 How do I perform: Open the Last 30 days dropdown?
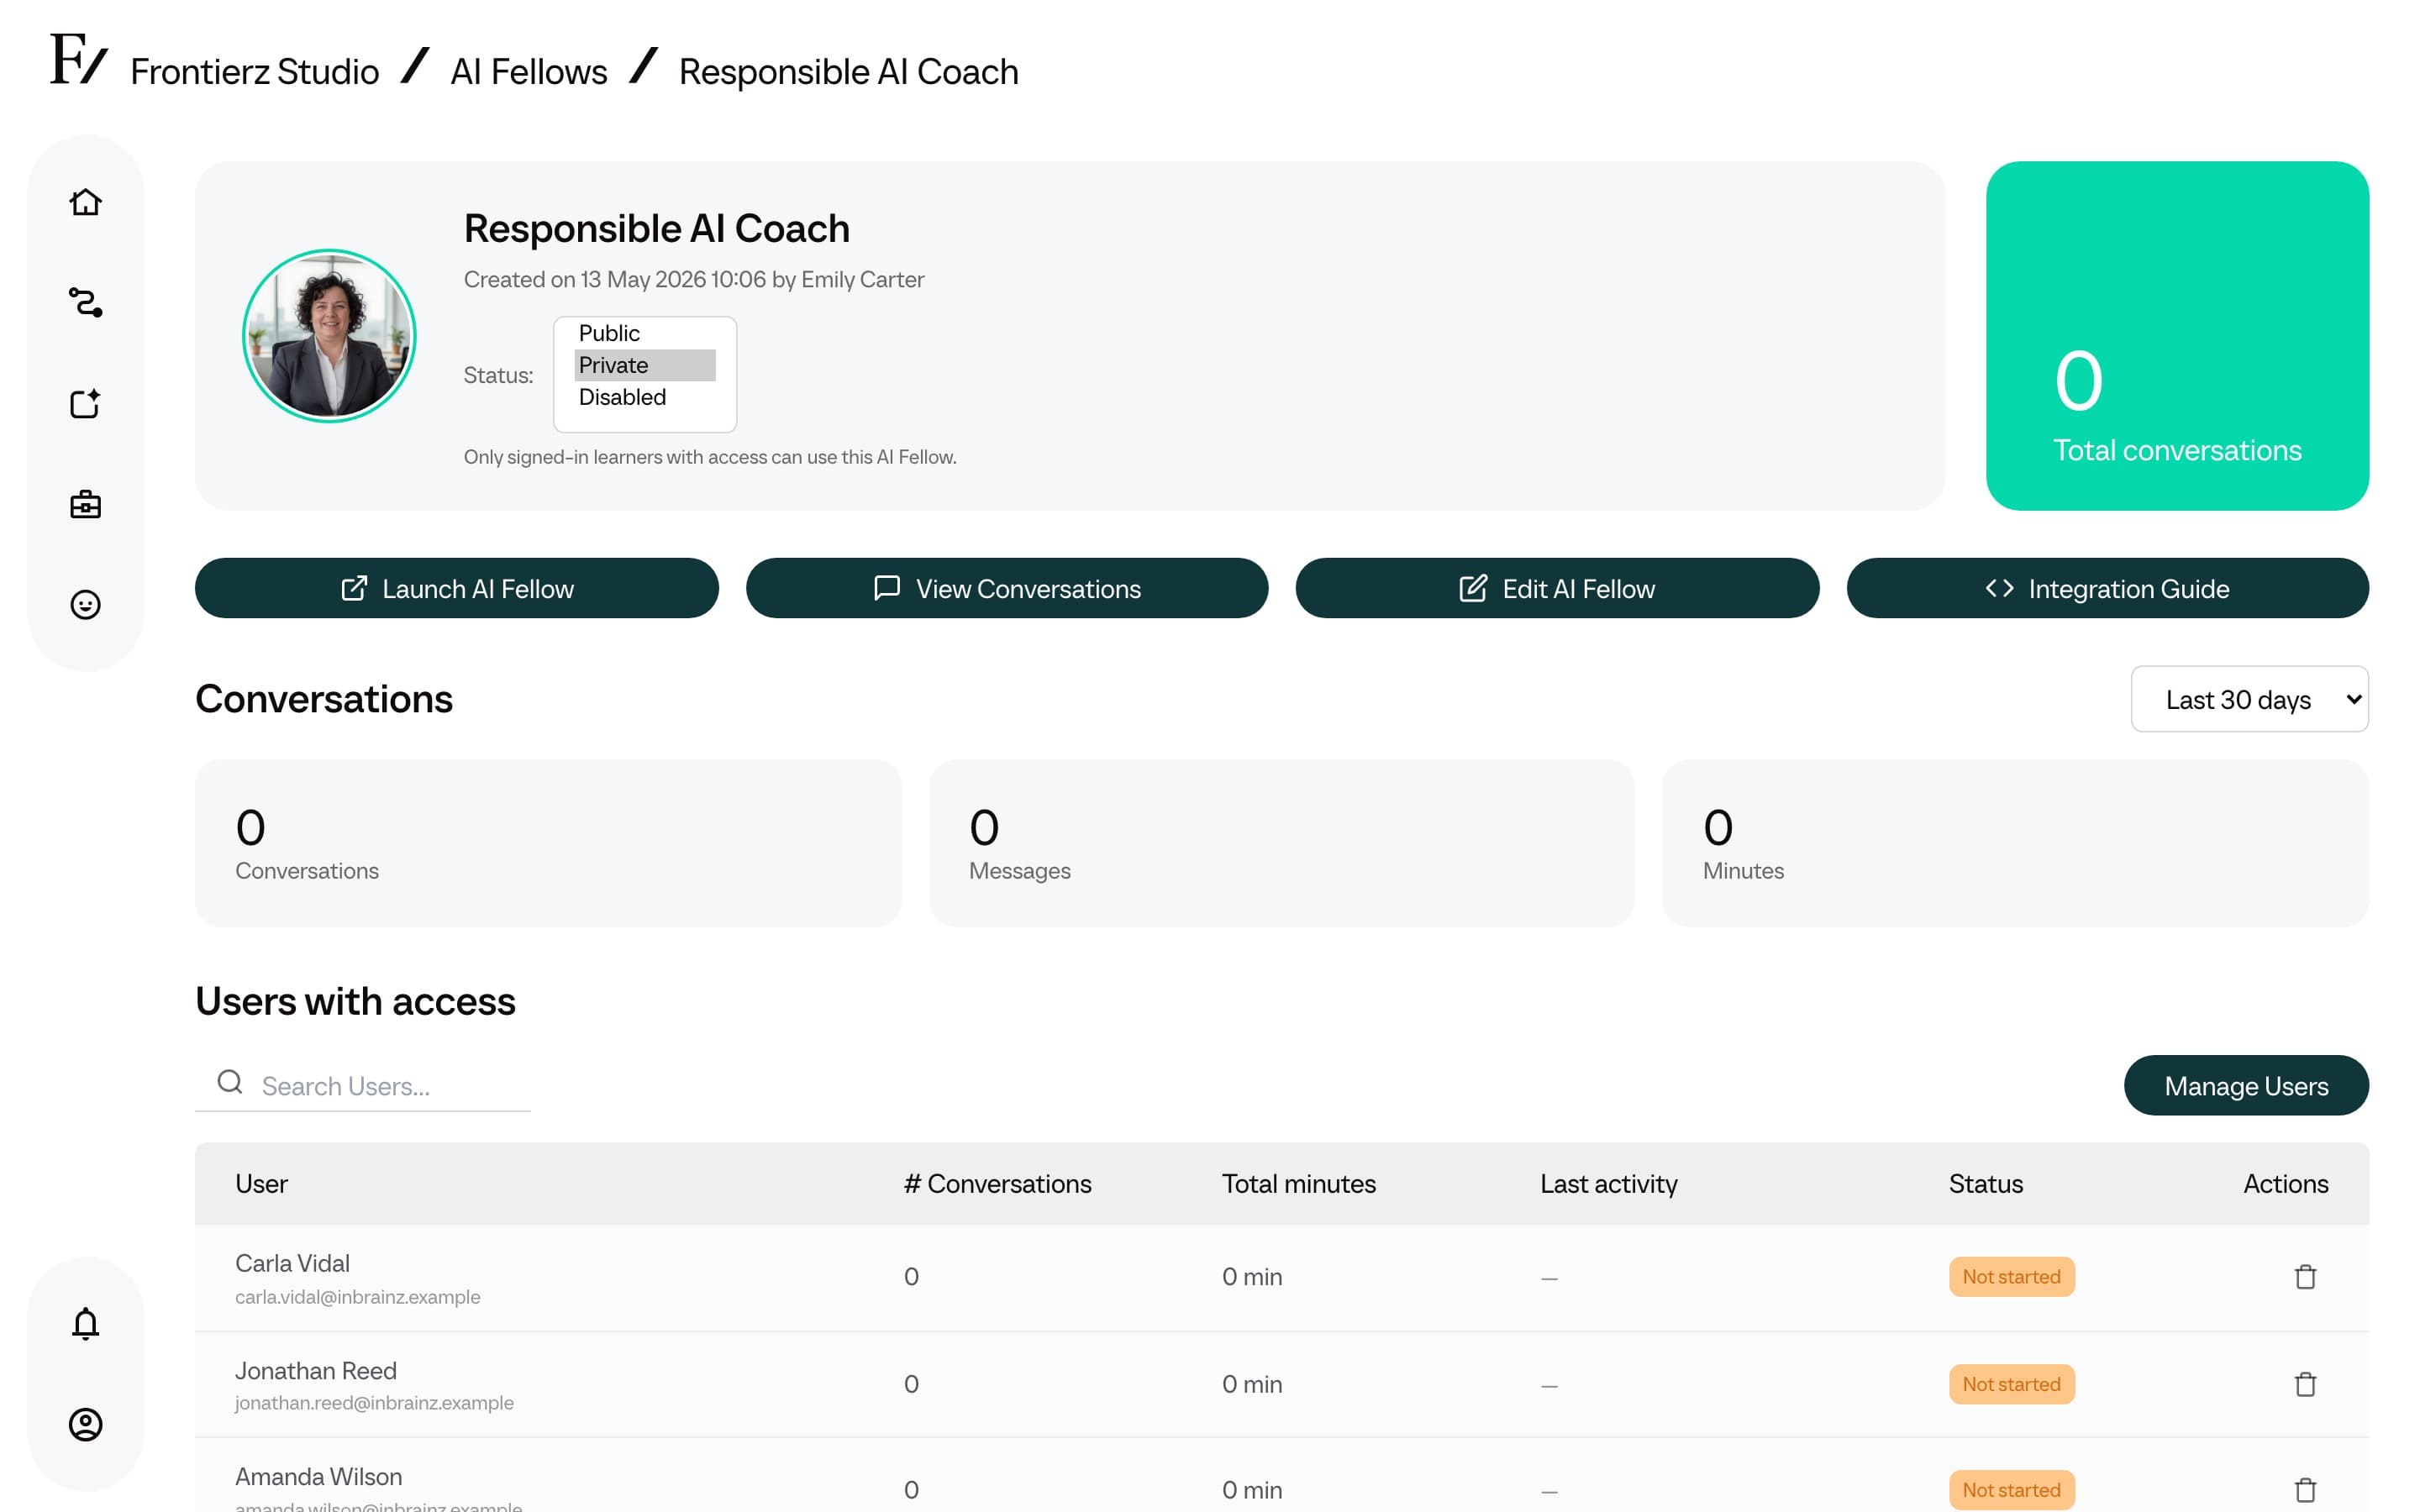pyautogui.click(x=2249, y=699)
